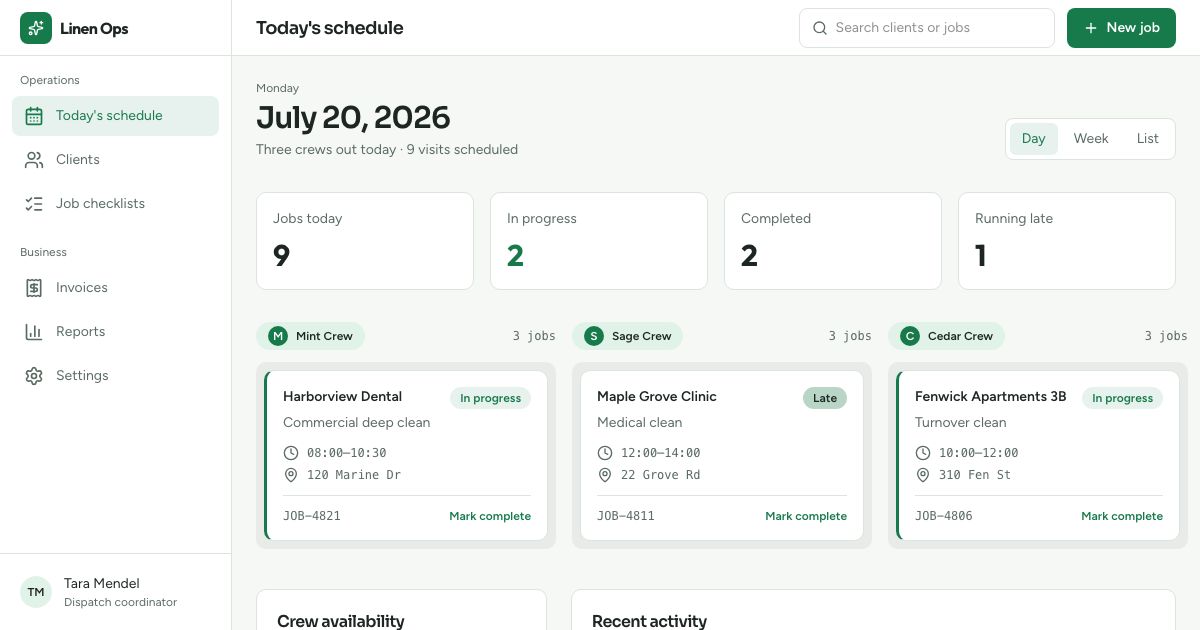
Task: Open Settings in the sidebar
Action: (x=115, y=376)
